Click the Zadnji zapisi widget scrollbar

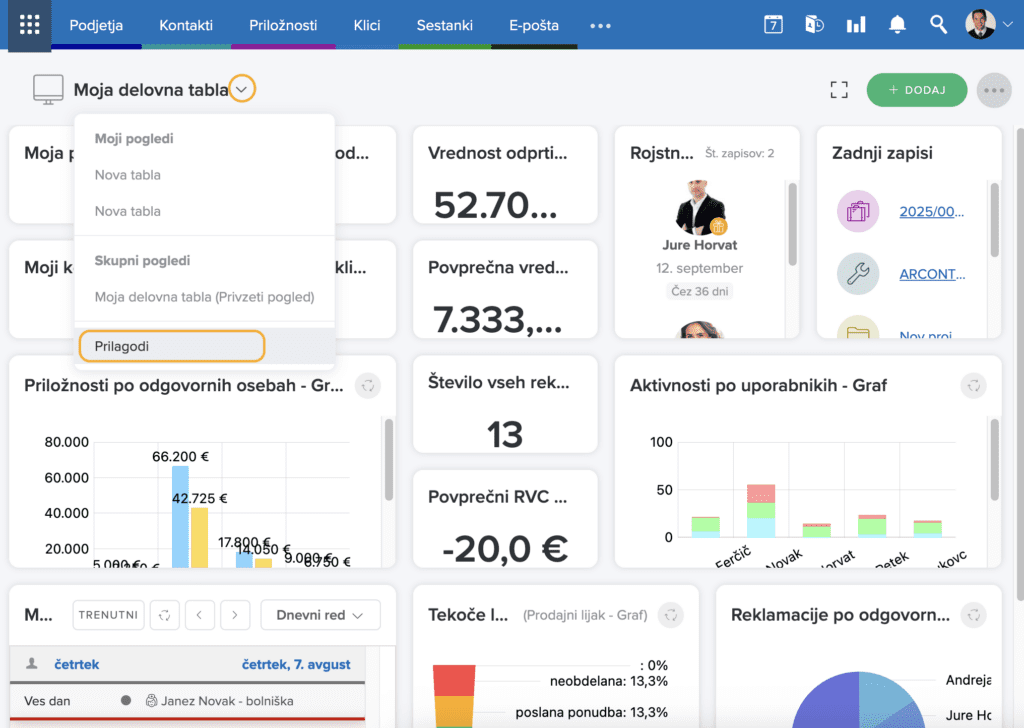[x=993, y=220]
